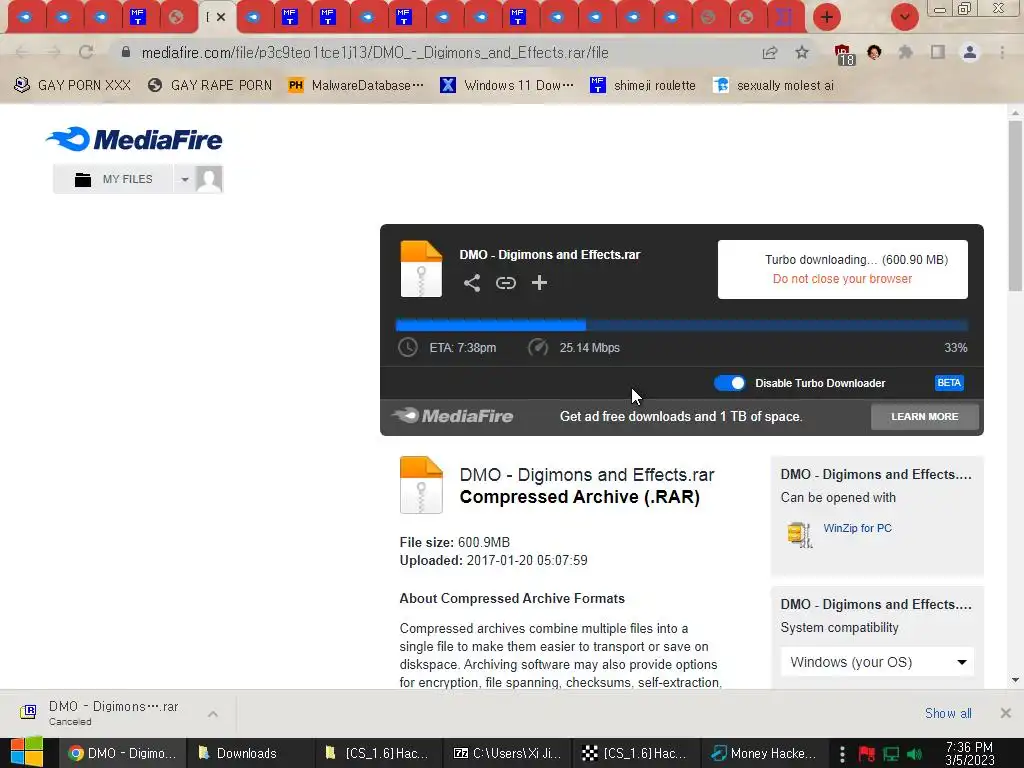Go back to the previous page
This screenshot has width=1024, height=768.
21,52
